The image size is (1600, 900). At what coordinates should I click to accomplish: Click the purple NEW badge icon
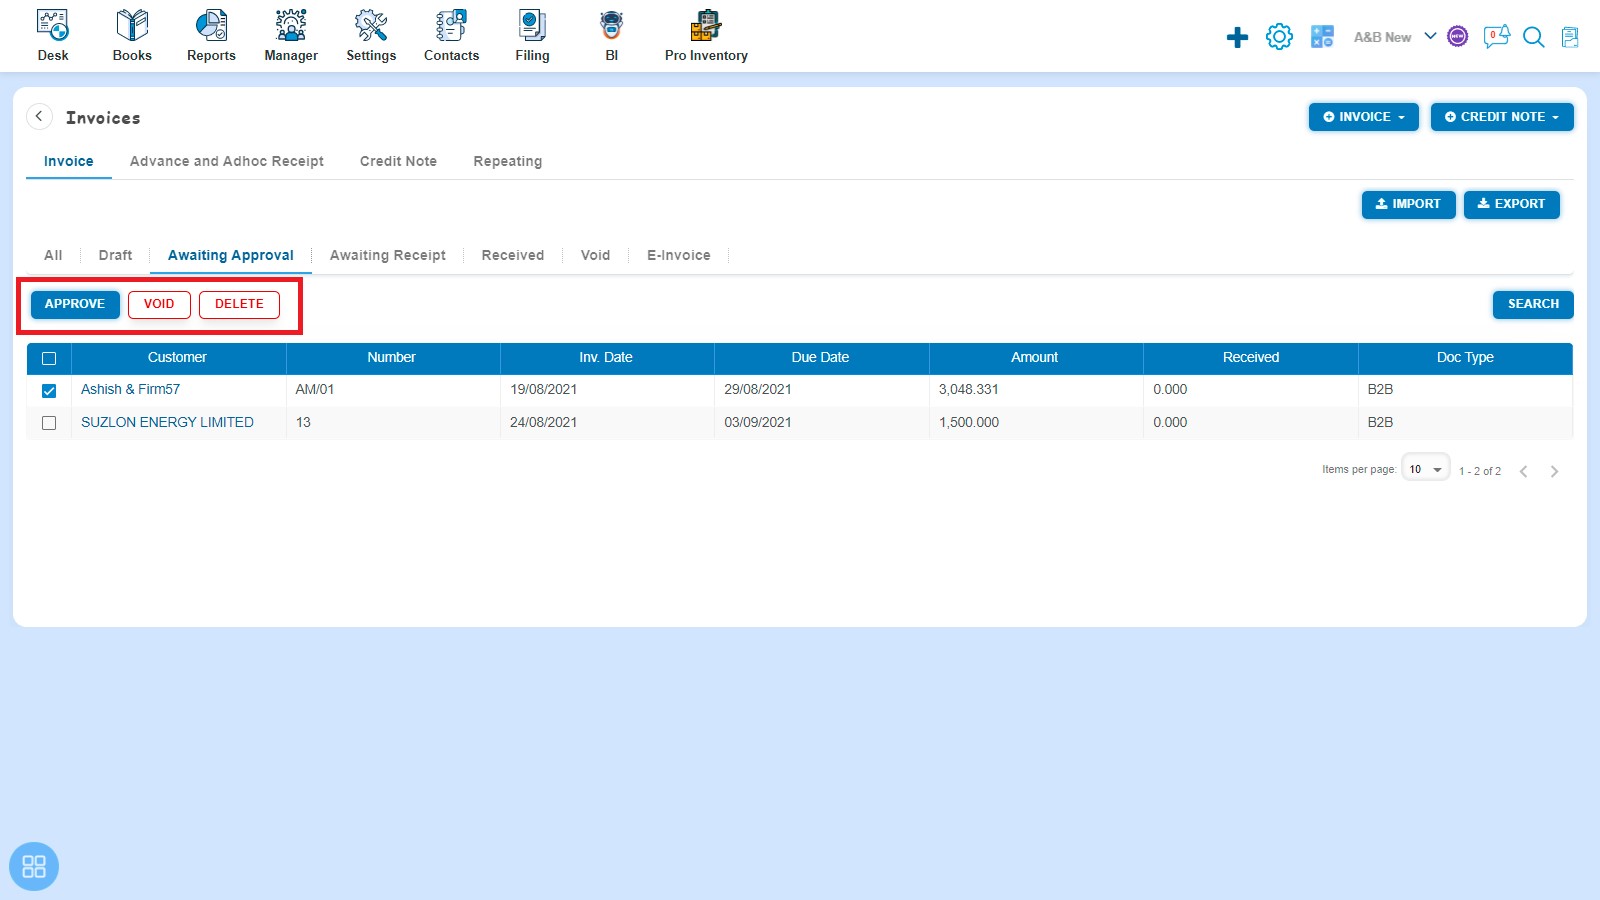coord(1458,37)
